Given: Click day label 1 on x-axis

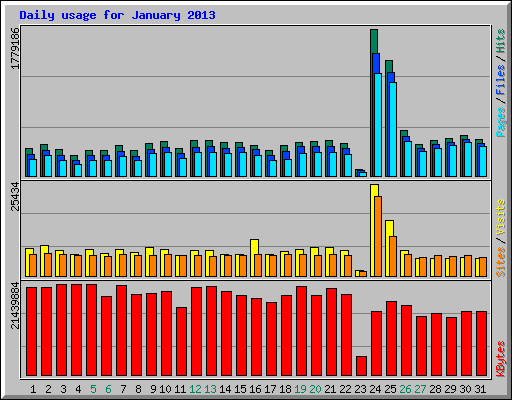Looking at the screenshot, I should (33, 389).
